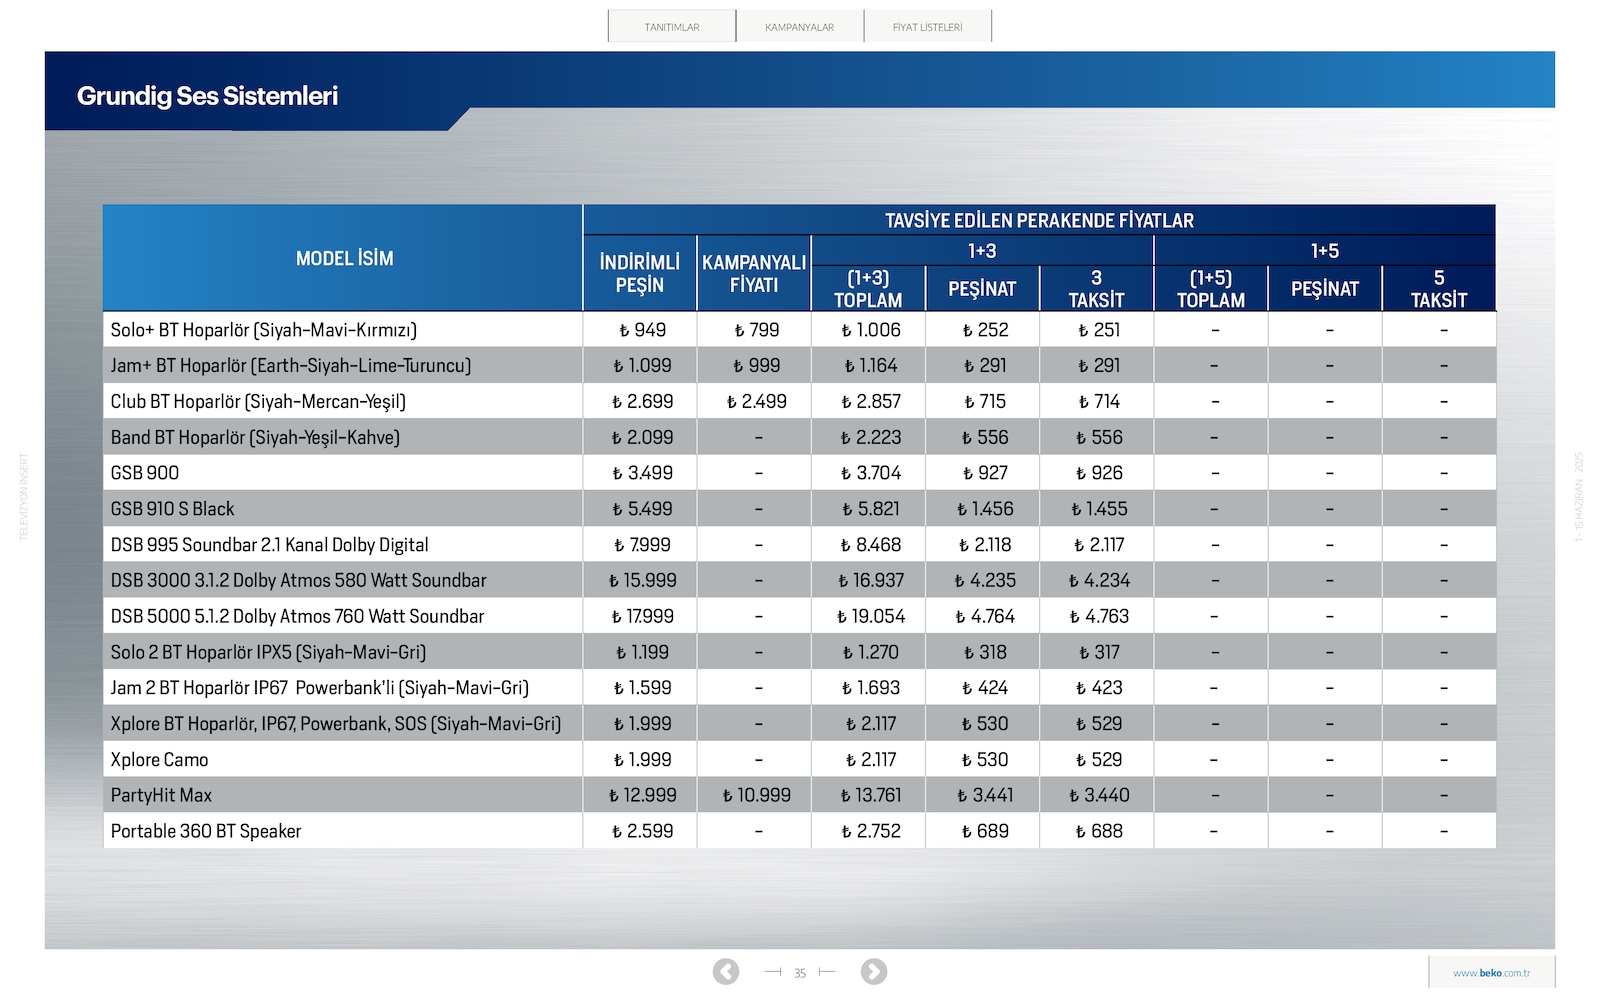Select the Solo+ BT Hoparlör row
This screenshot has width=1600, height=994.
click(x=799, y=329)
